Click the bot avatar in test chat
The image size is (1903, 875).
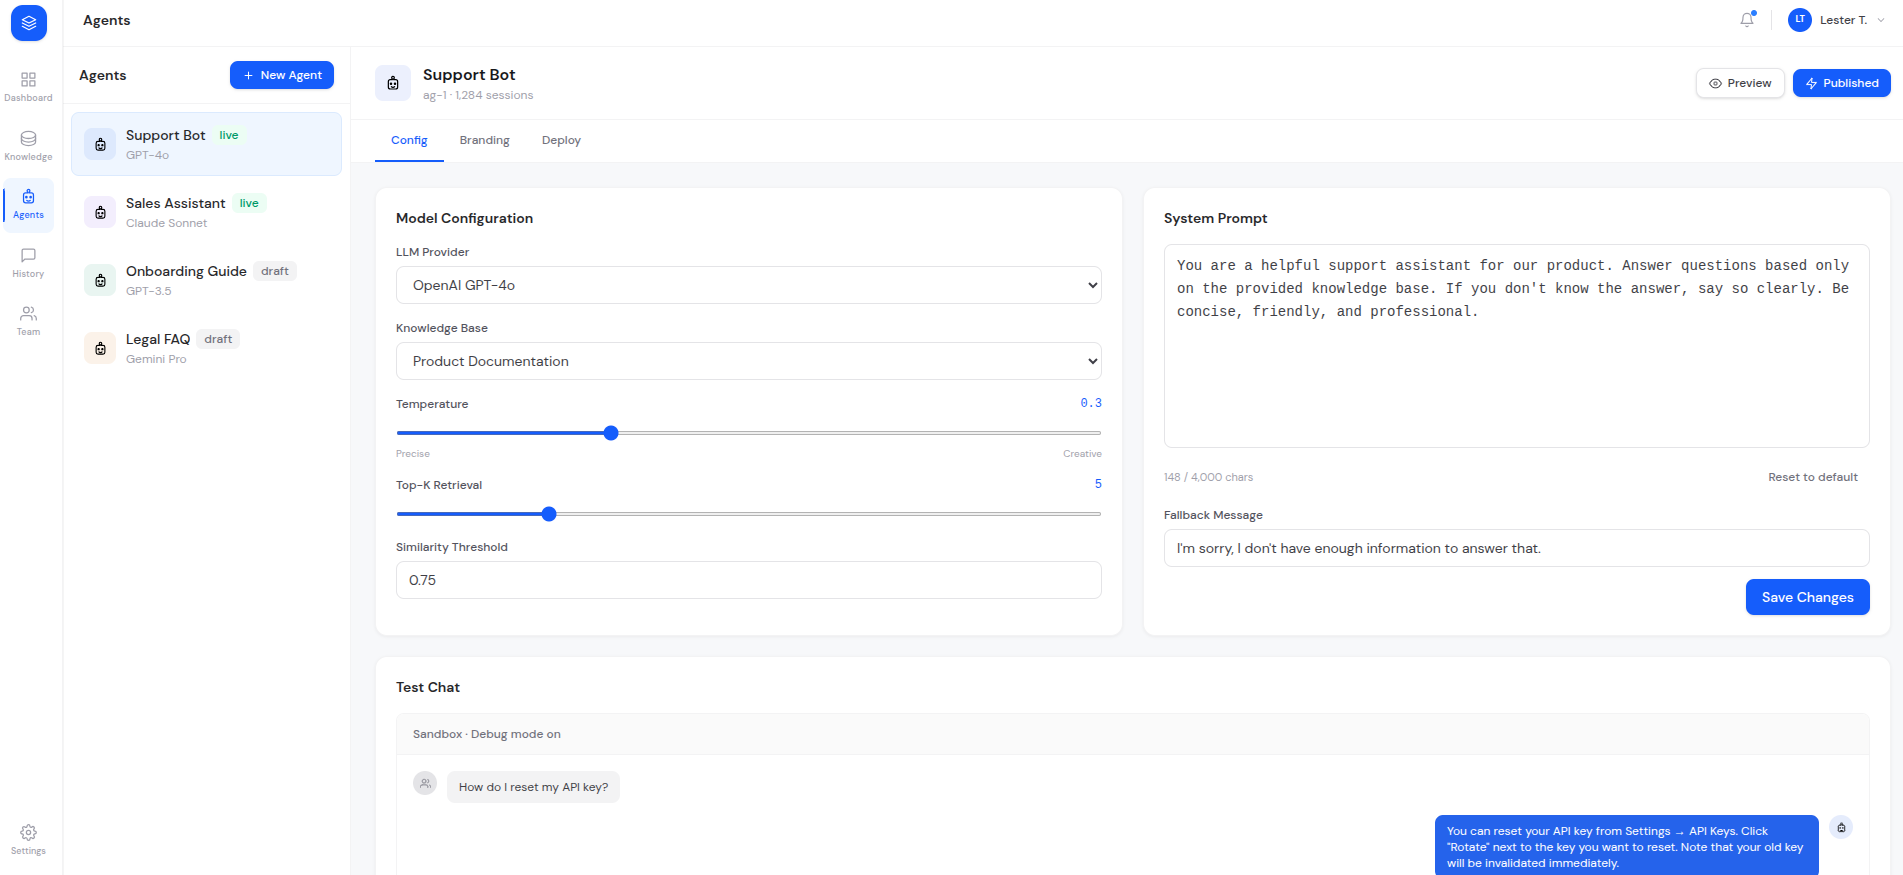point(1841,827)
